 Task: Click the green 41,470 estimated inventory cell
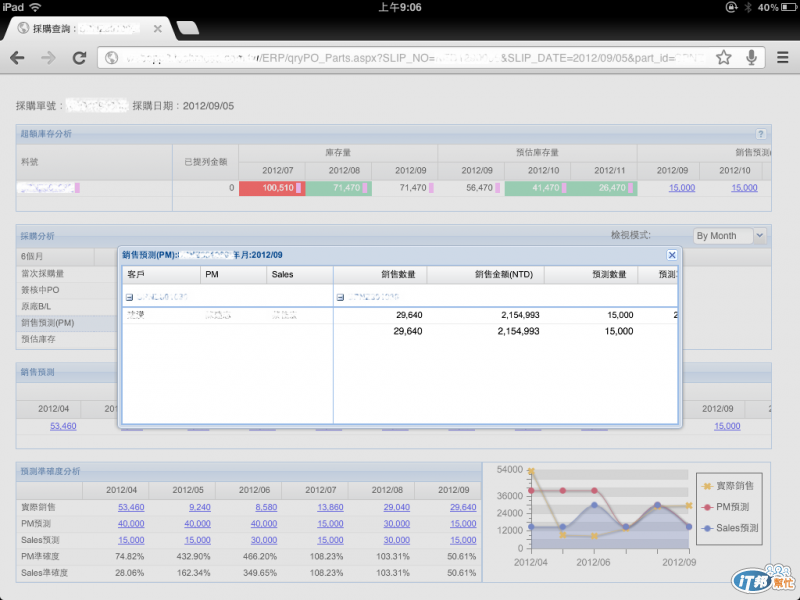pos(537,188)
